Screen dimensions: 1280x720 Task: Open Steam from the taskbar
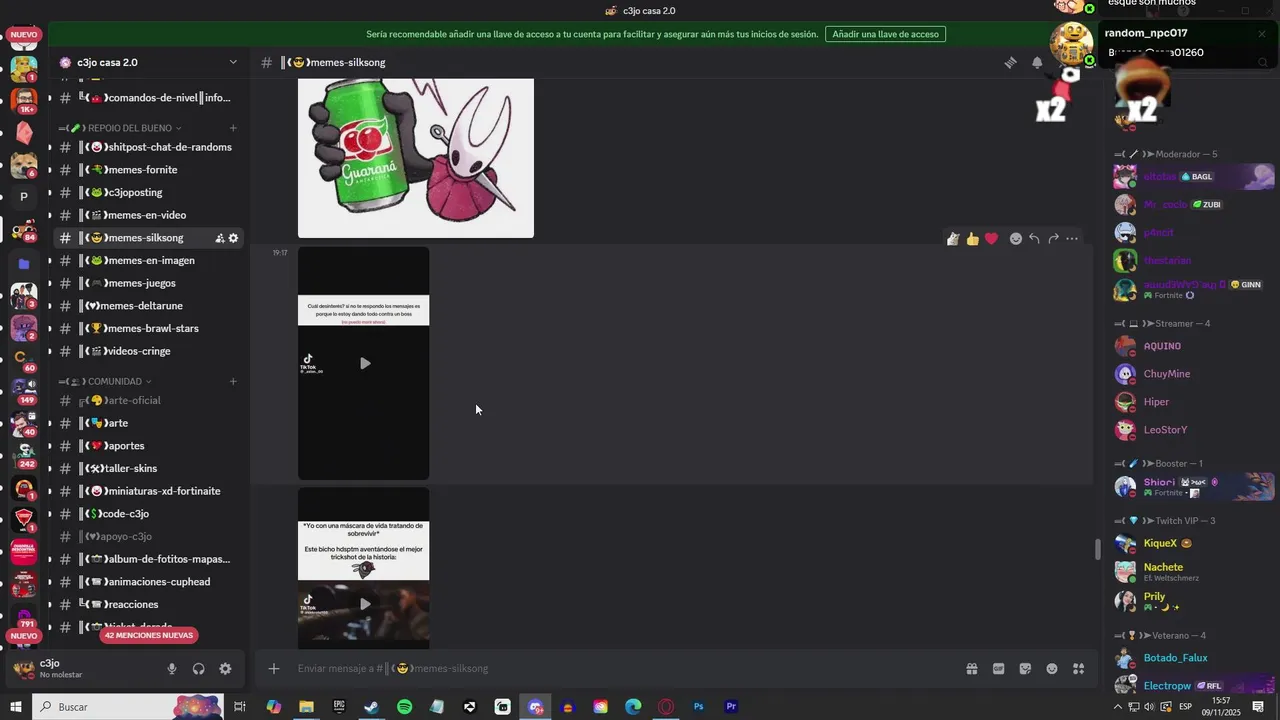tap(371, 707)
